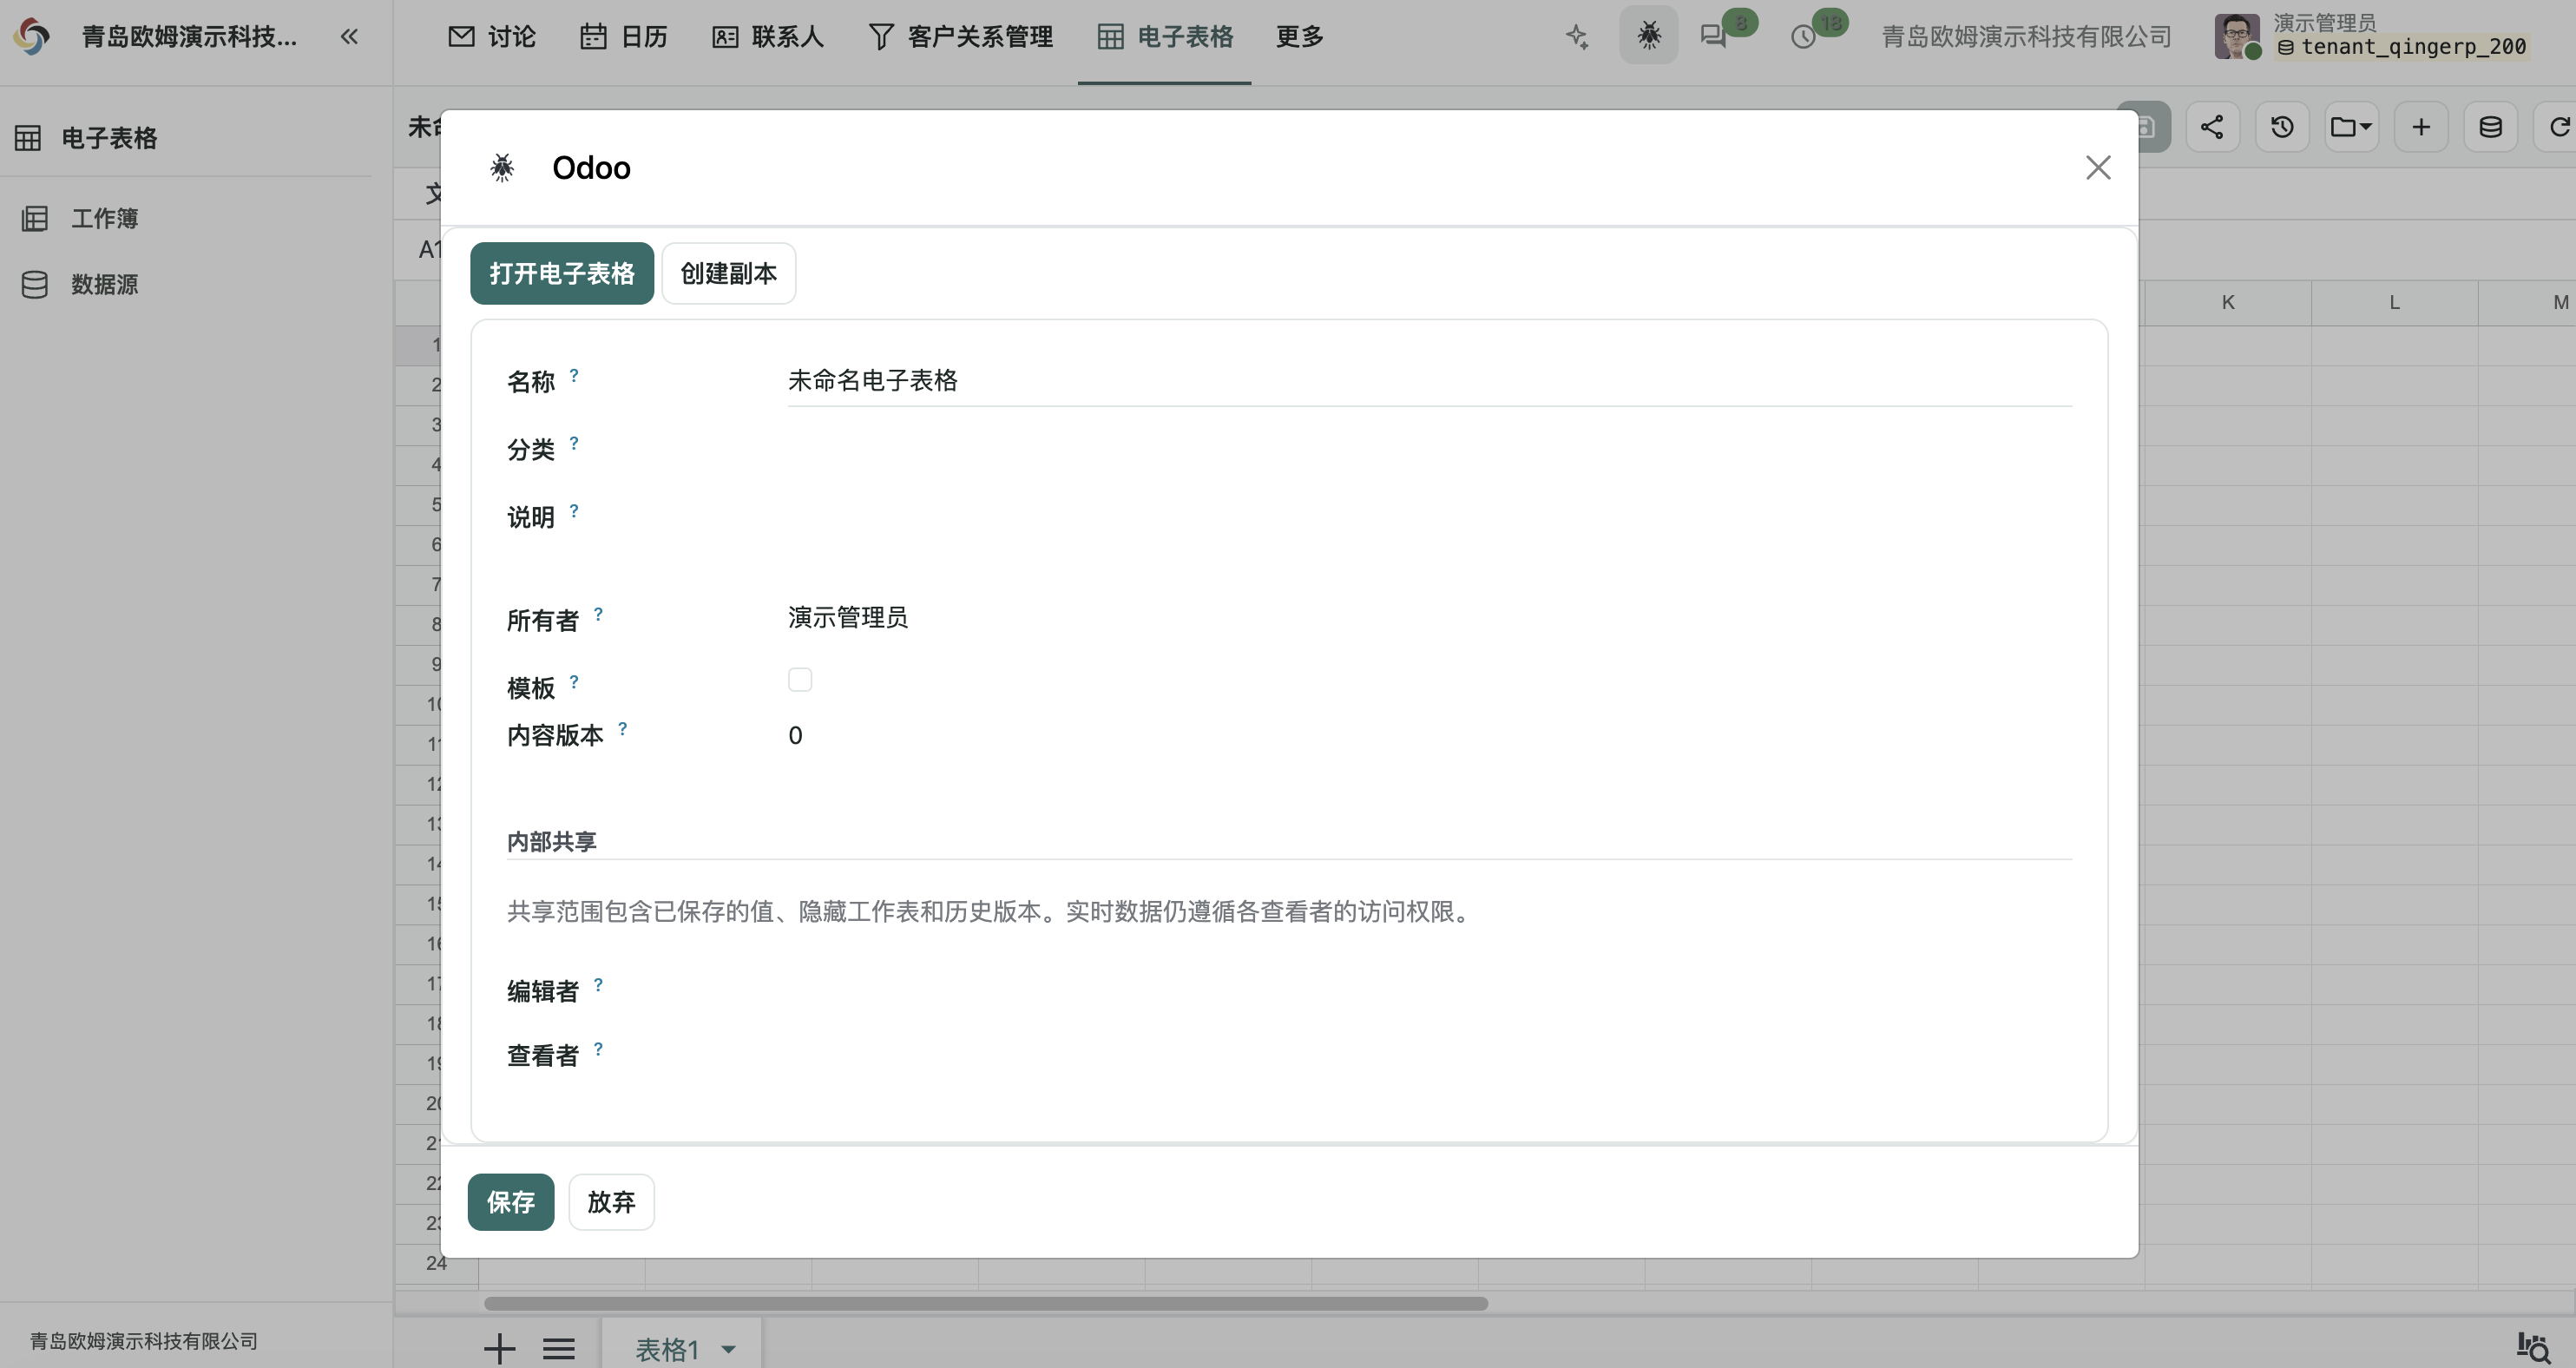Open the 讨论 menu item
The height and width of the screenshot is (1368, 2576).
pos(491,37)
